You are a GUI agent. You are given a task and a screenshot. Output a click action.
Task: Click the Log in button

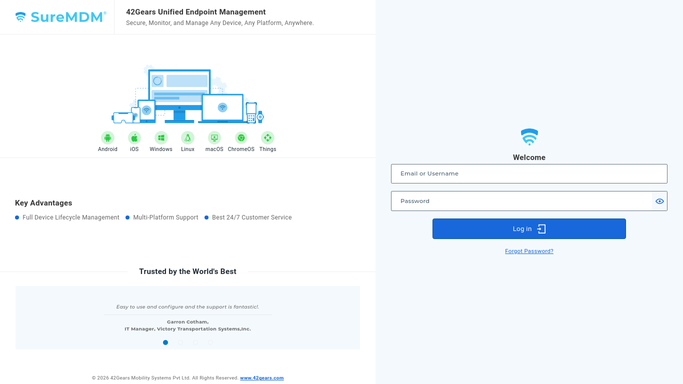point(529,229)
